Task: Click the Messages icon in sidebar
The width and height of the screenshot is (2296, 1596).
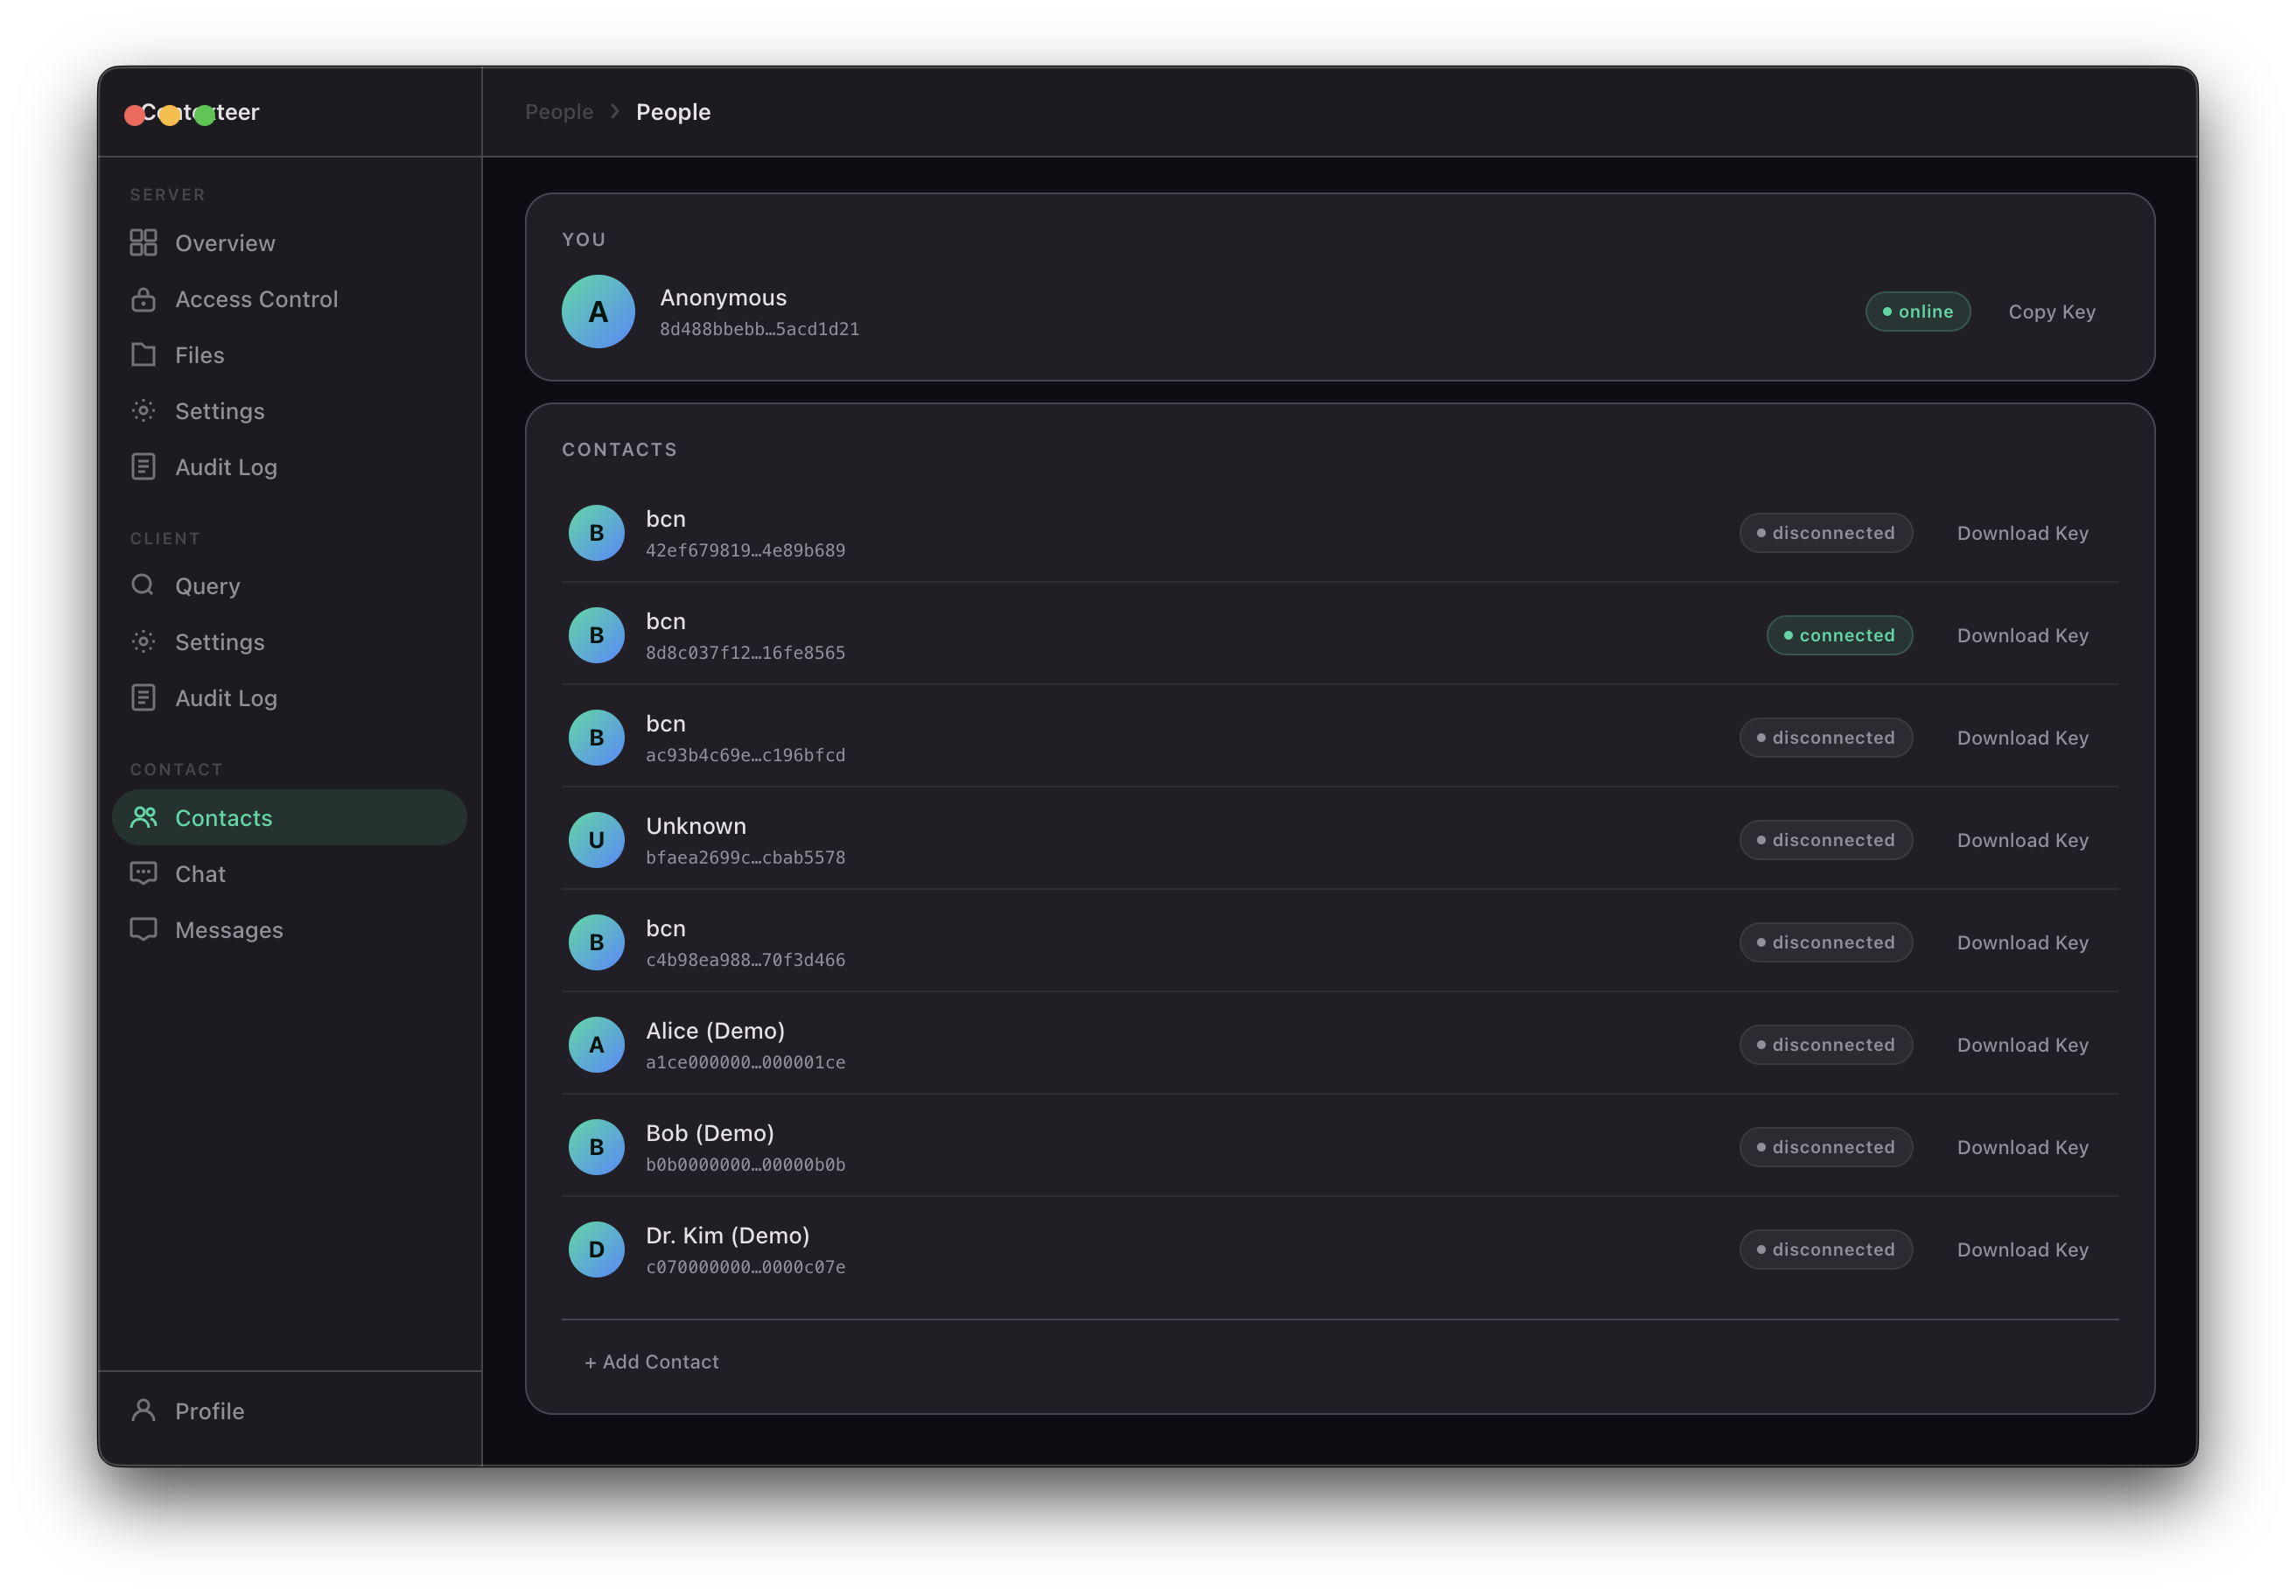Action: (x=143, y=930)
